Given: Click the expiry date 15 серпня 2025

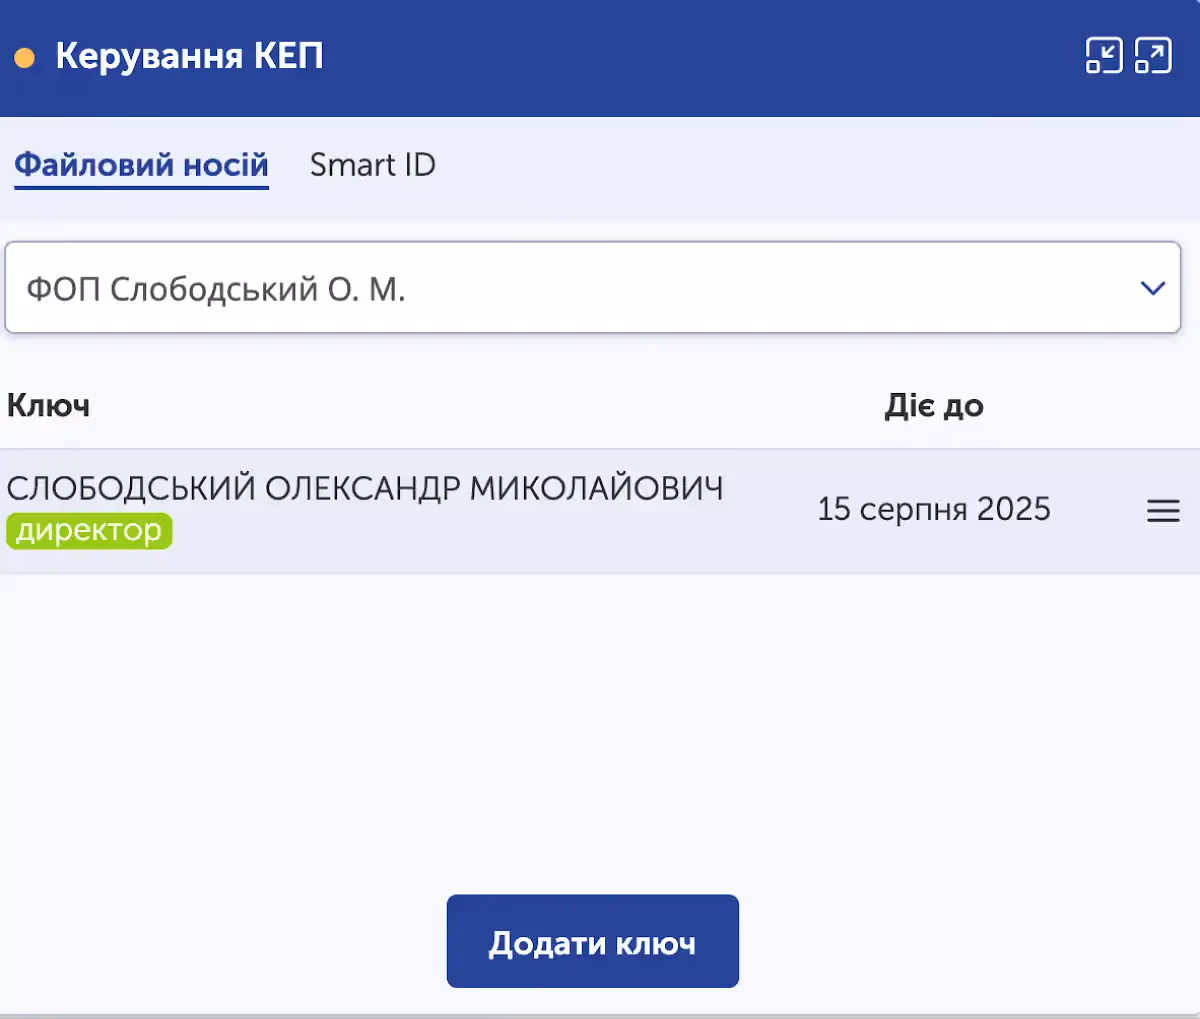Looking at the screenshot, I should [x=934, y=509].
